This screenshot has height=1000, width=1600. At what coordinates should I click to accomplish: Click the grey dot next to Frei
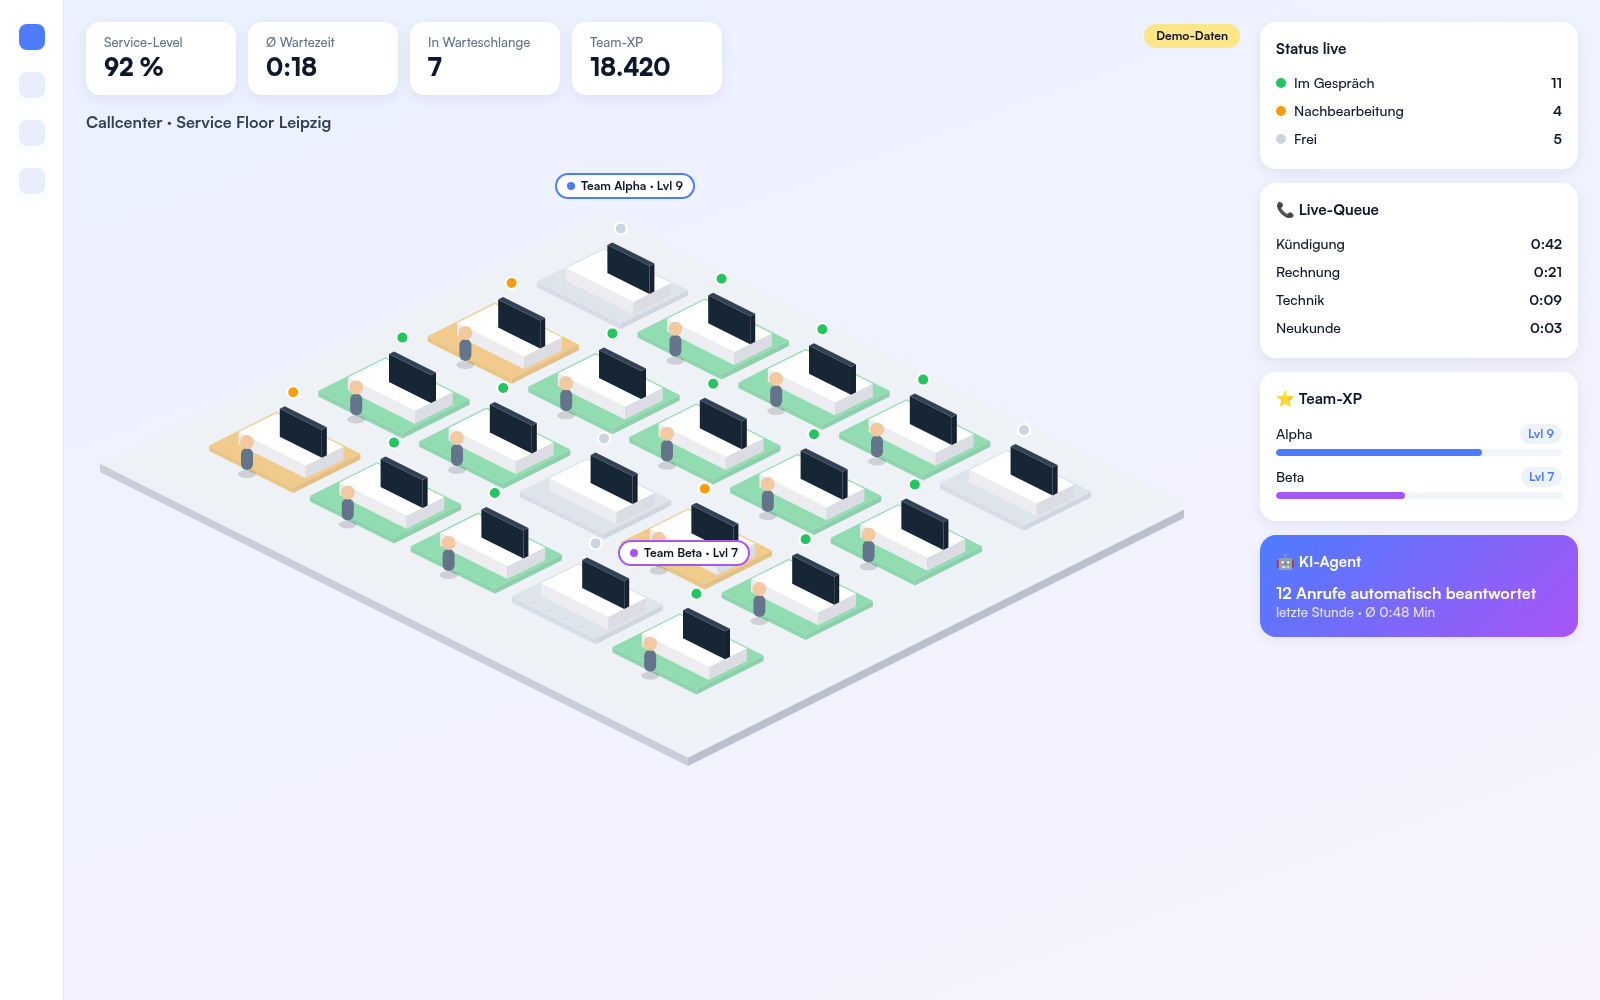1281,139
